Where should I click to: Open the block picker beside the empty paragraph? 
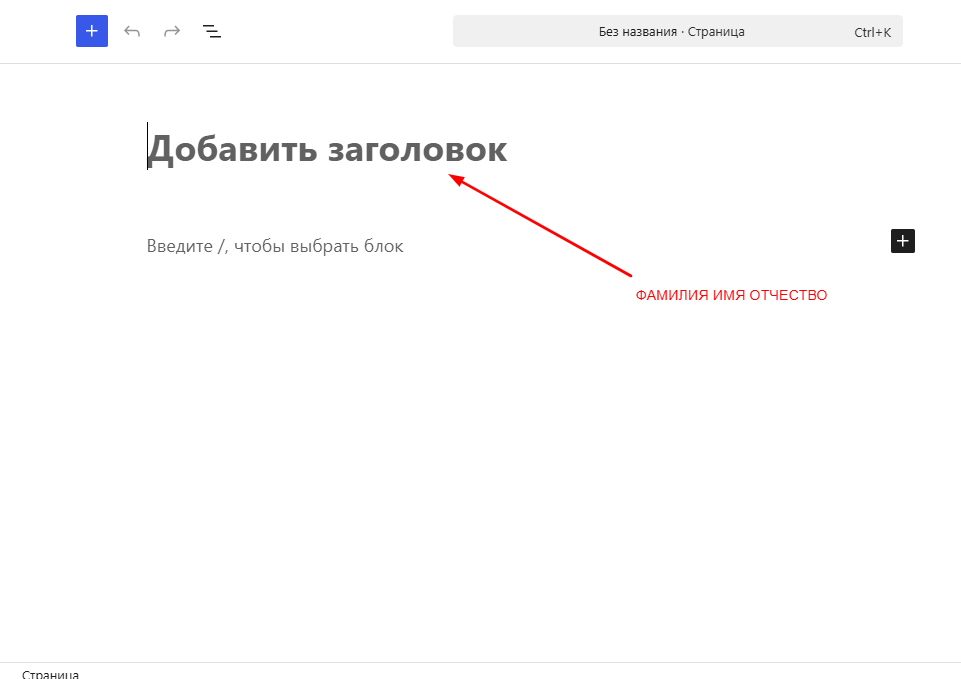pyautogui.click(x=902, y=241)
